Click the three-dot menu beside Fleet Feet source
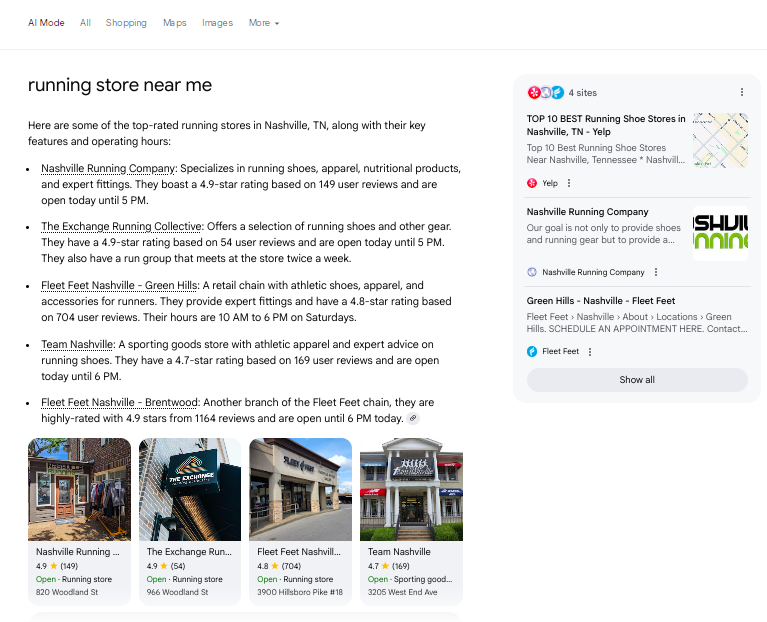 click(590, 352)
